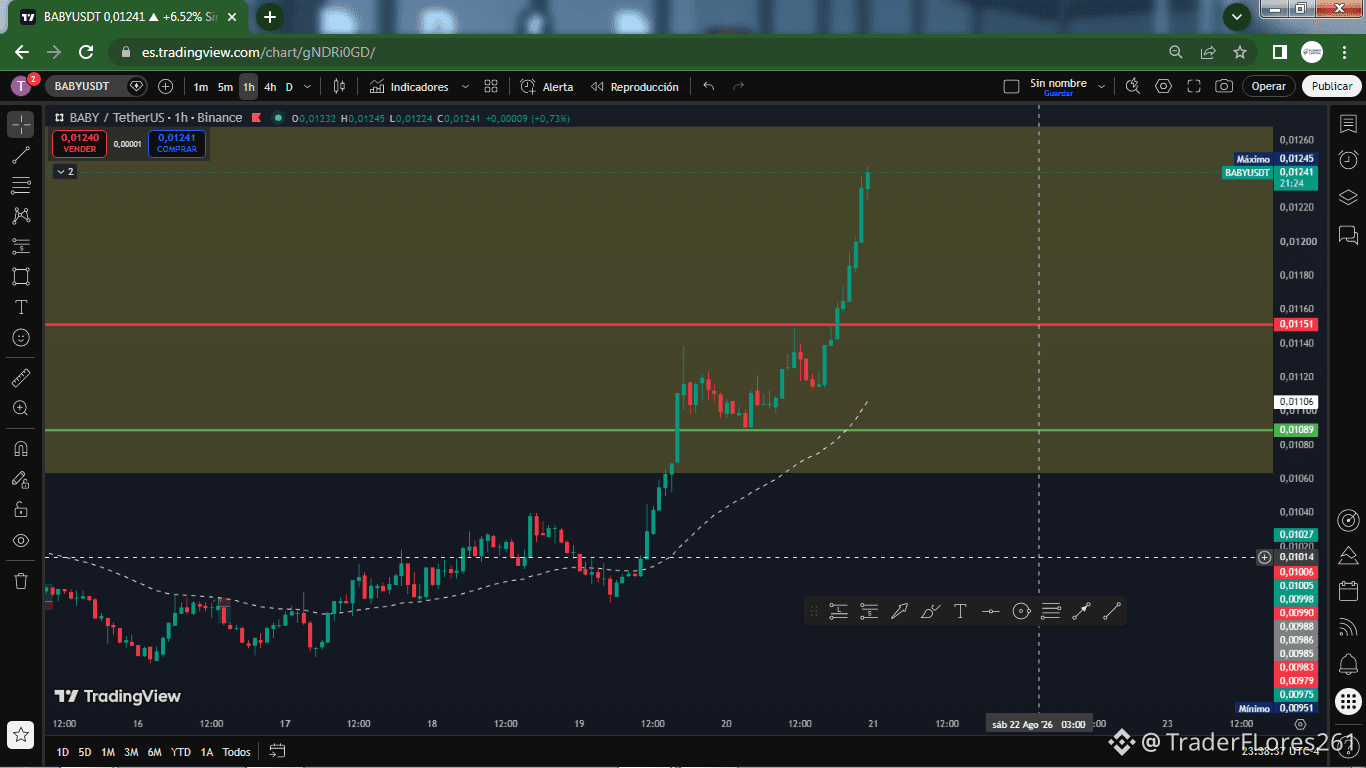Select the text annotation tool in left sidebar
This screenshot has width=1366, height=768.
(x=21, y=307)
